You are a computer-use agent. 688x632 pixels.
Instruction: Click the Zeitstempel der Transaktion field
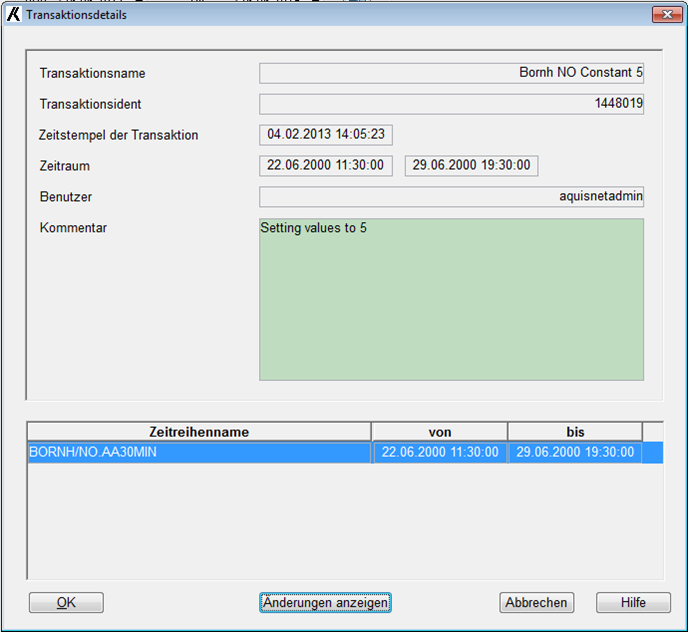326,135
